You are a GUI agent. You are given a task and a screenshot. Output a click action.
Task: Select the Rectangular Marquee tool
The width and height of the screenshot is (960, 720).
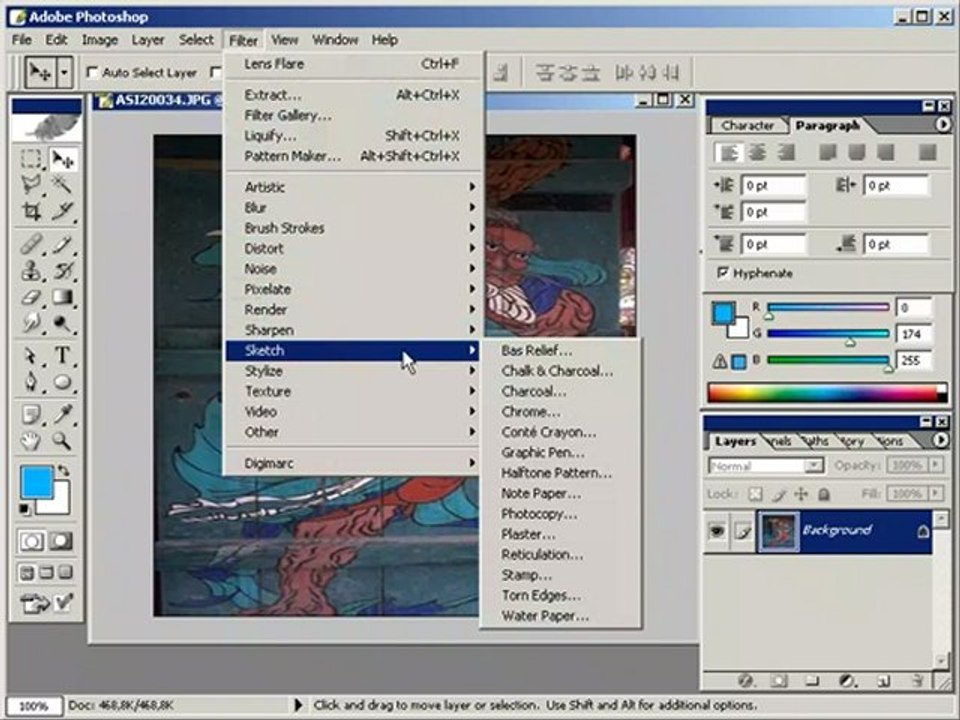(31, 159)
